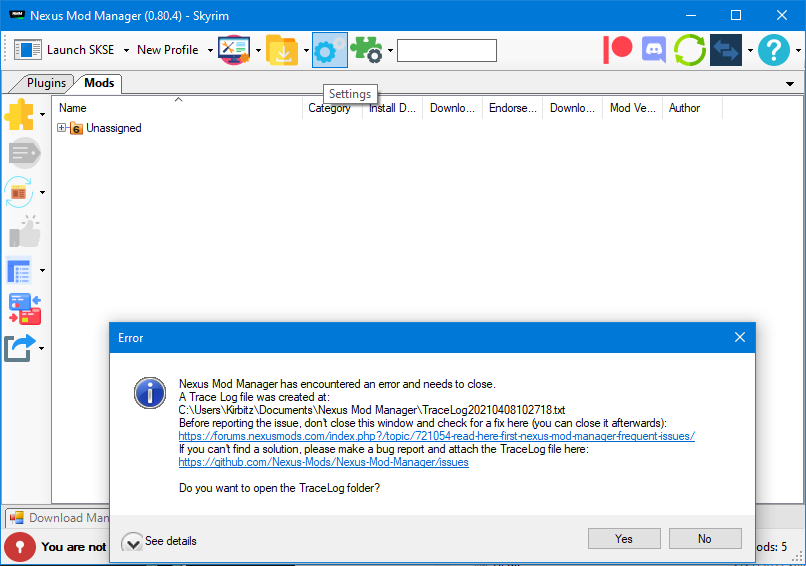The height and width of the screenshot is (566, 806).
Task: Open the nexusmods forum frequent issues link
Action: tap(436, 436)
